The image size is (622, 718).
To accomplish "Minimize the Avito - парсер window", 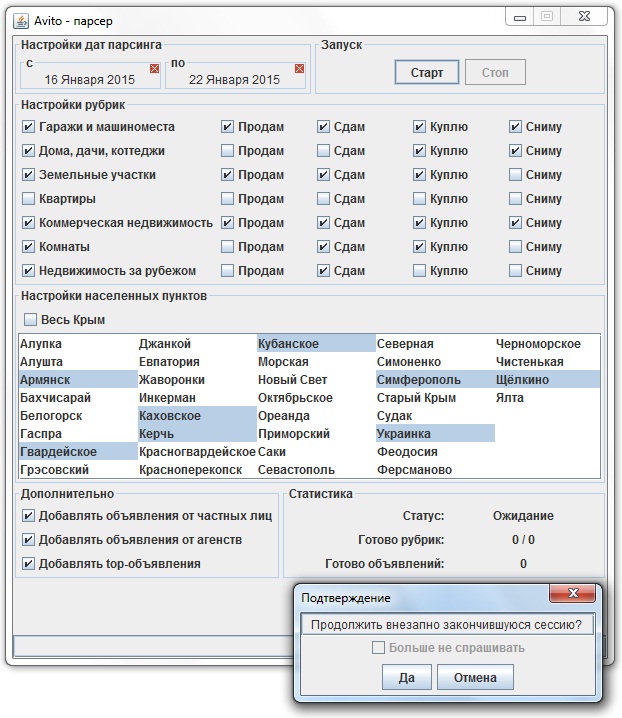I will [520, 17].
